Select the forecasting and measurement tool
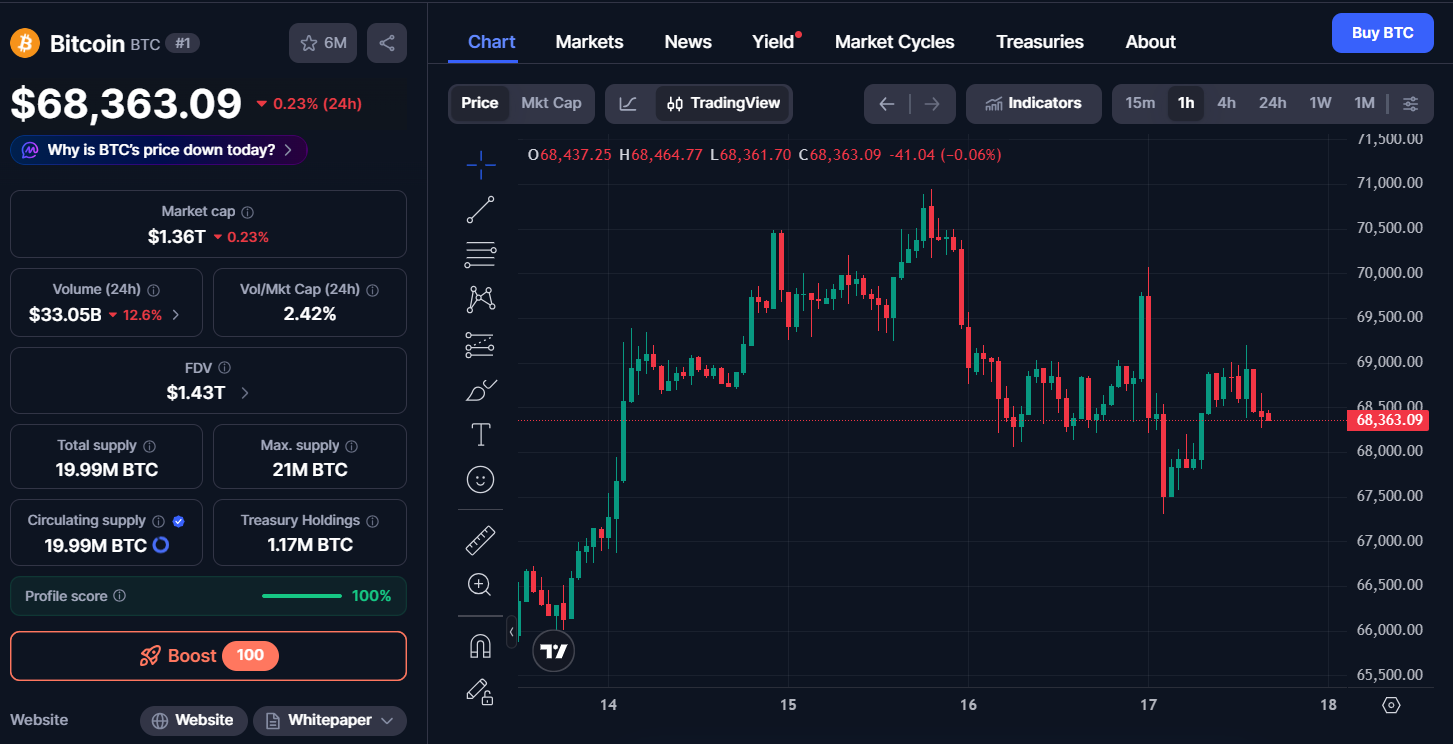 (481, 345)
